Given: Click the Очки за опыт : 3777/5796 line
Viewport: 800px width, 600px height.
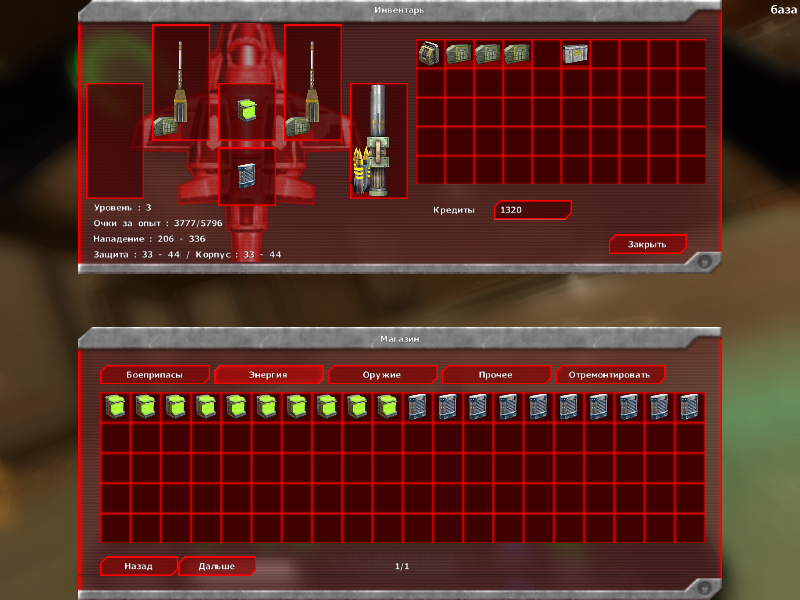Looking at the screenshot, I should (x=158, y=223).
